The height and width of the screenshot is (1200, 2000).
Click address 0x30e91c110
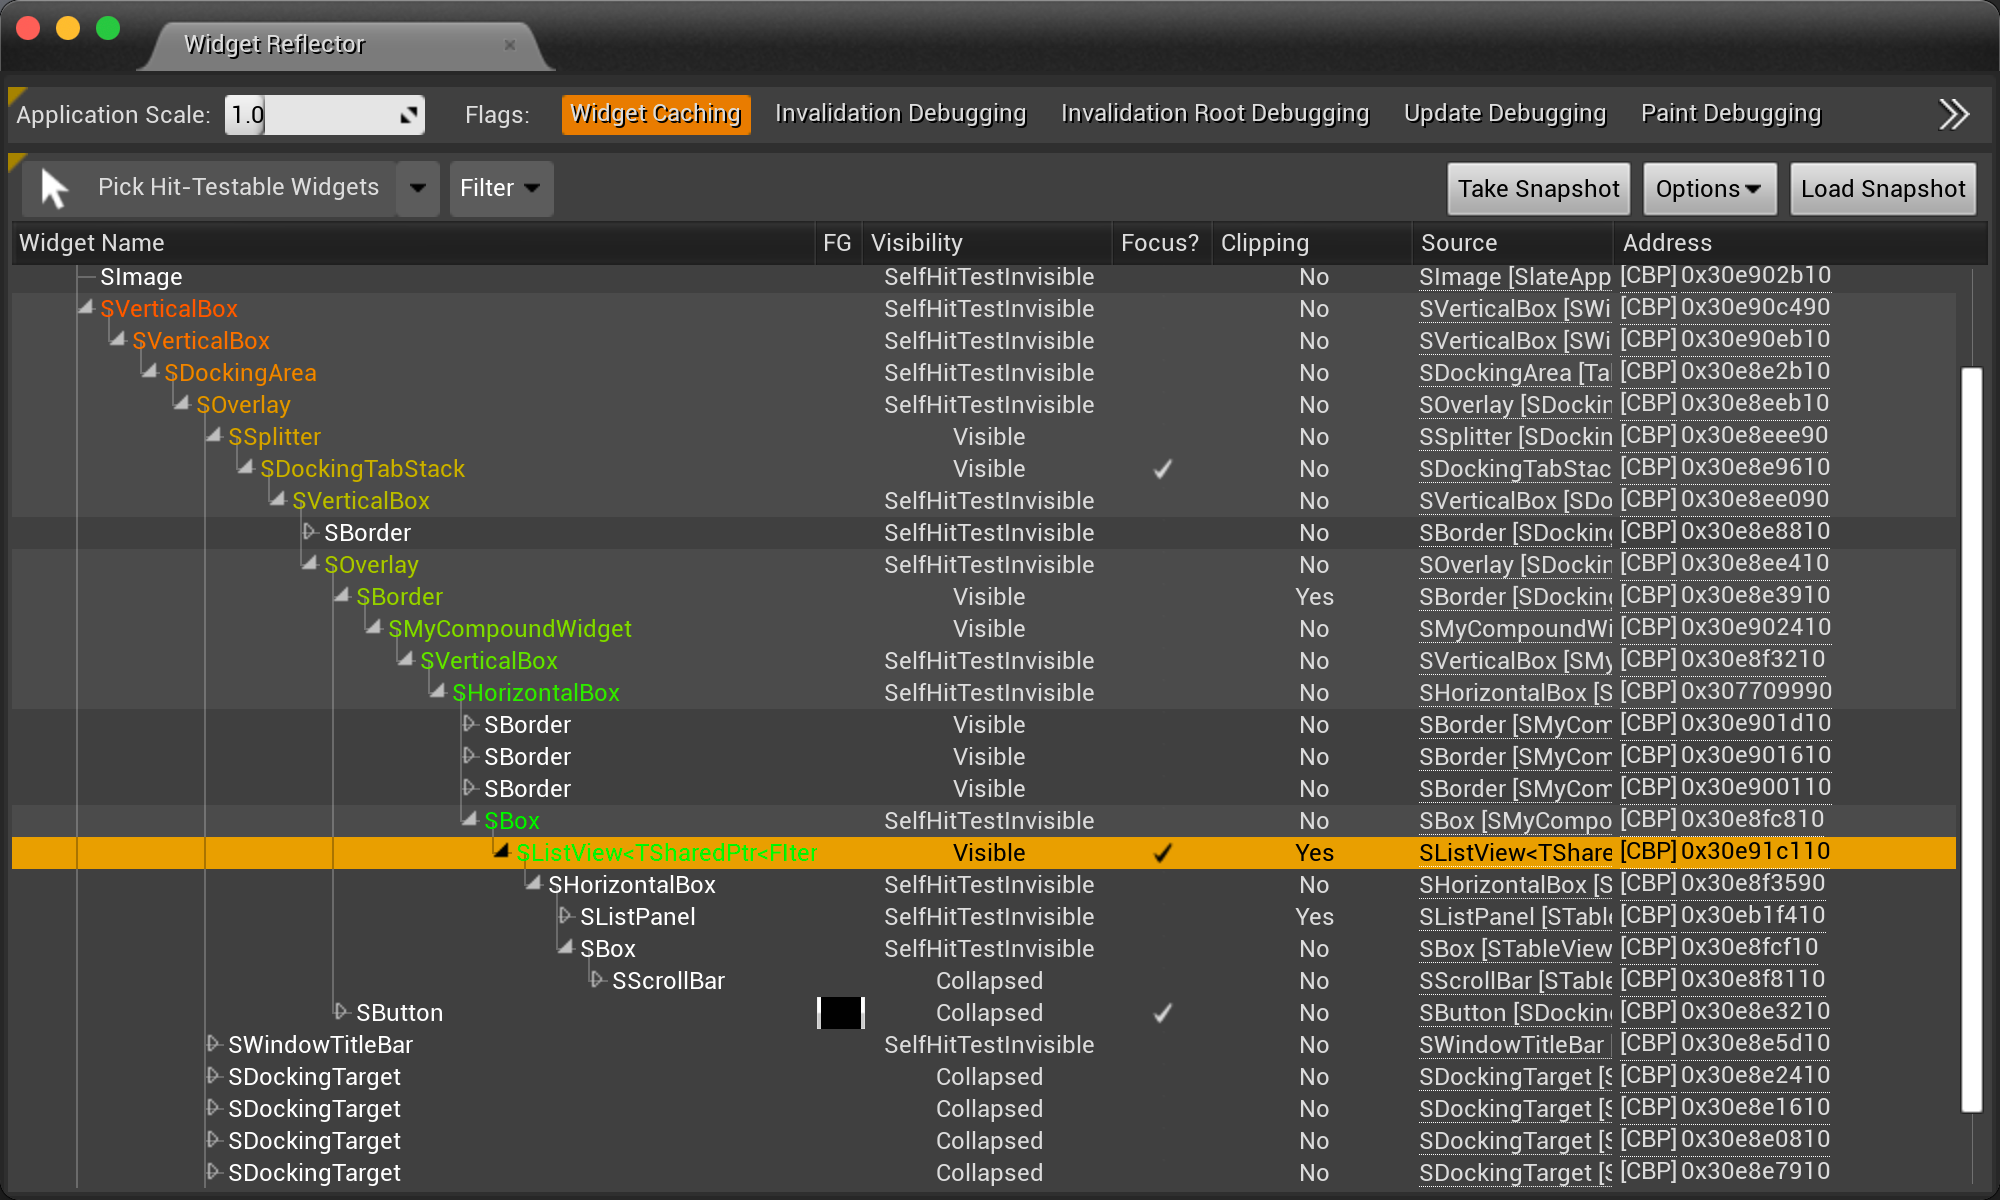(x=1755, y=851)
